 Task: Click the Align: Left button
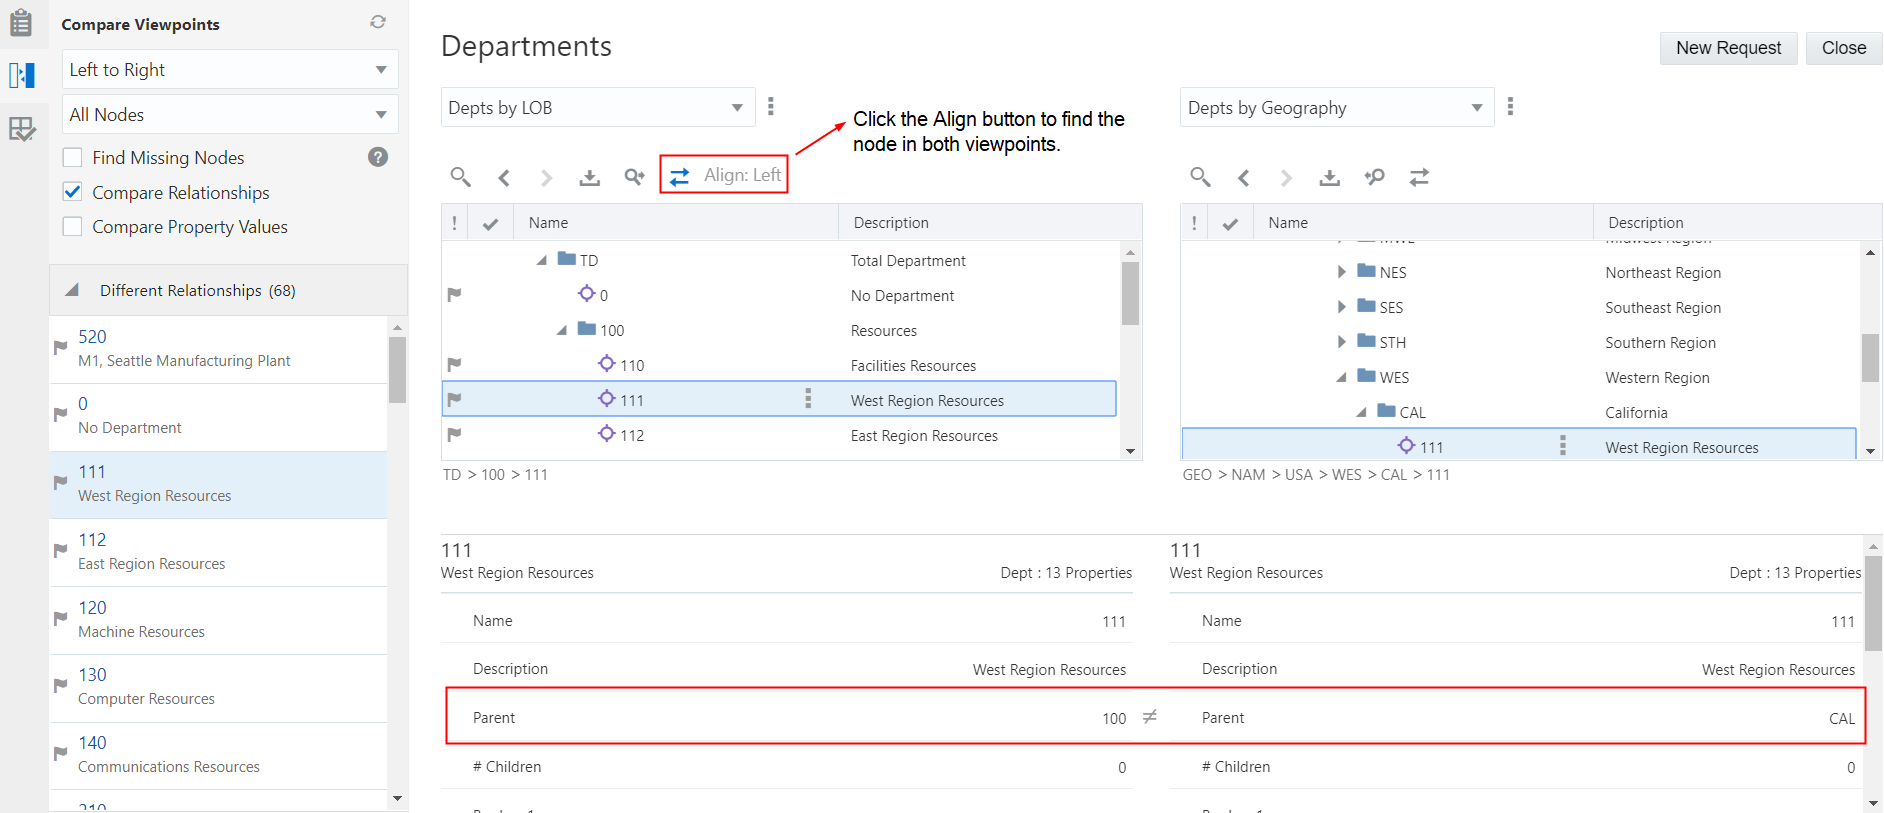(x=724, y=175)
